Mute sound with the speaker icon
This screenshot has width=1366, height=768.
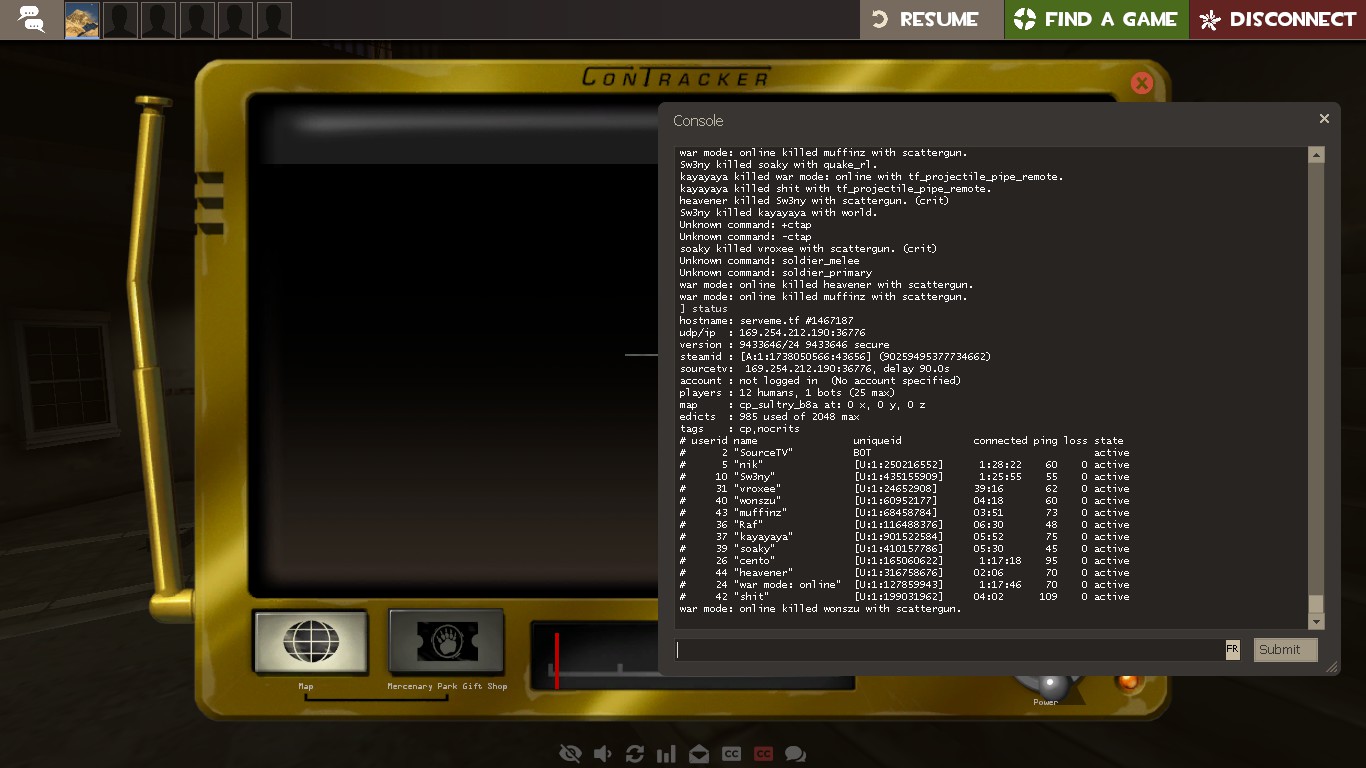(603, 754)
